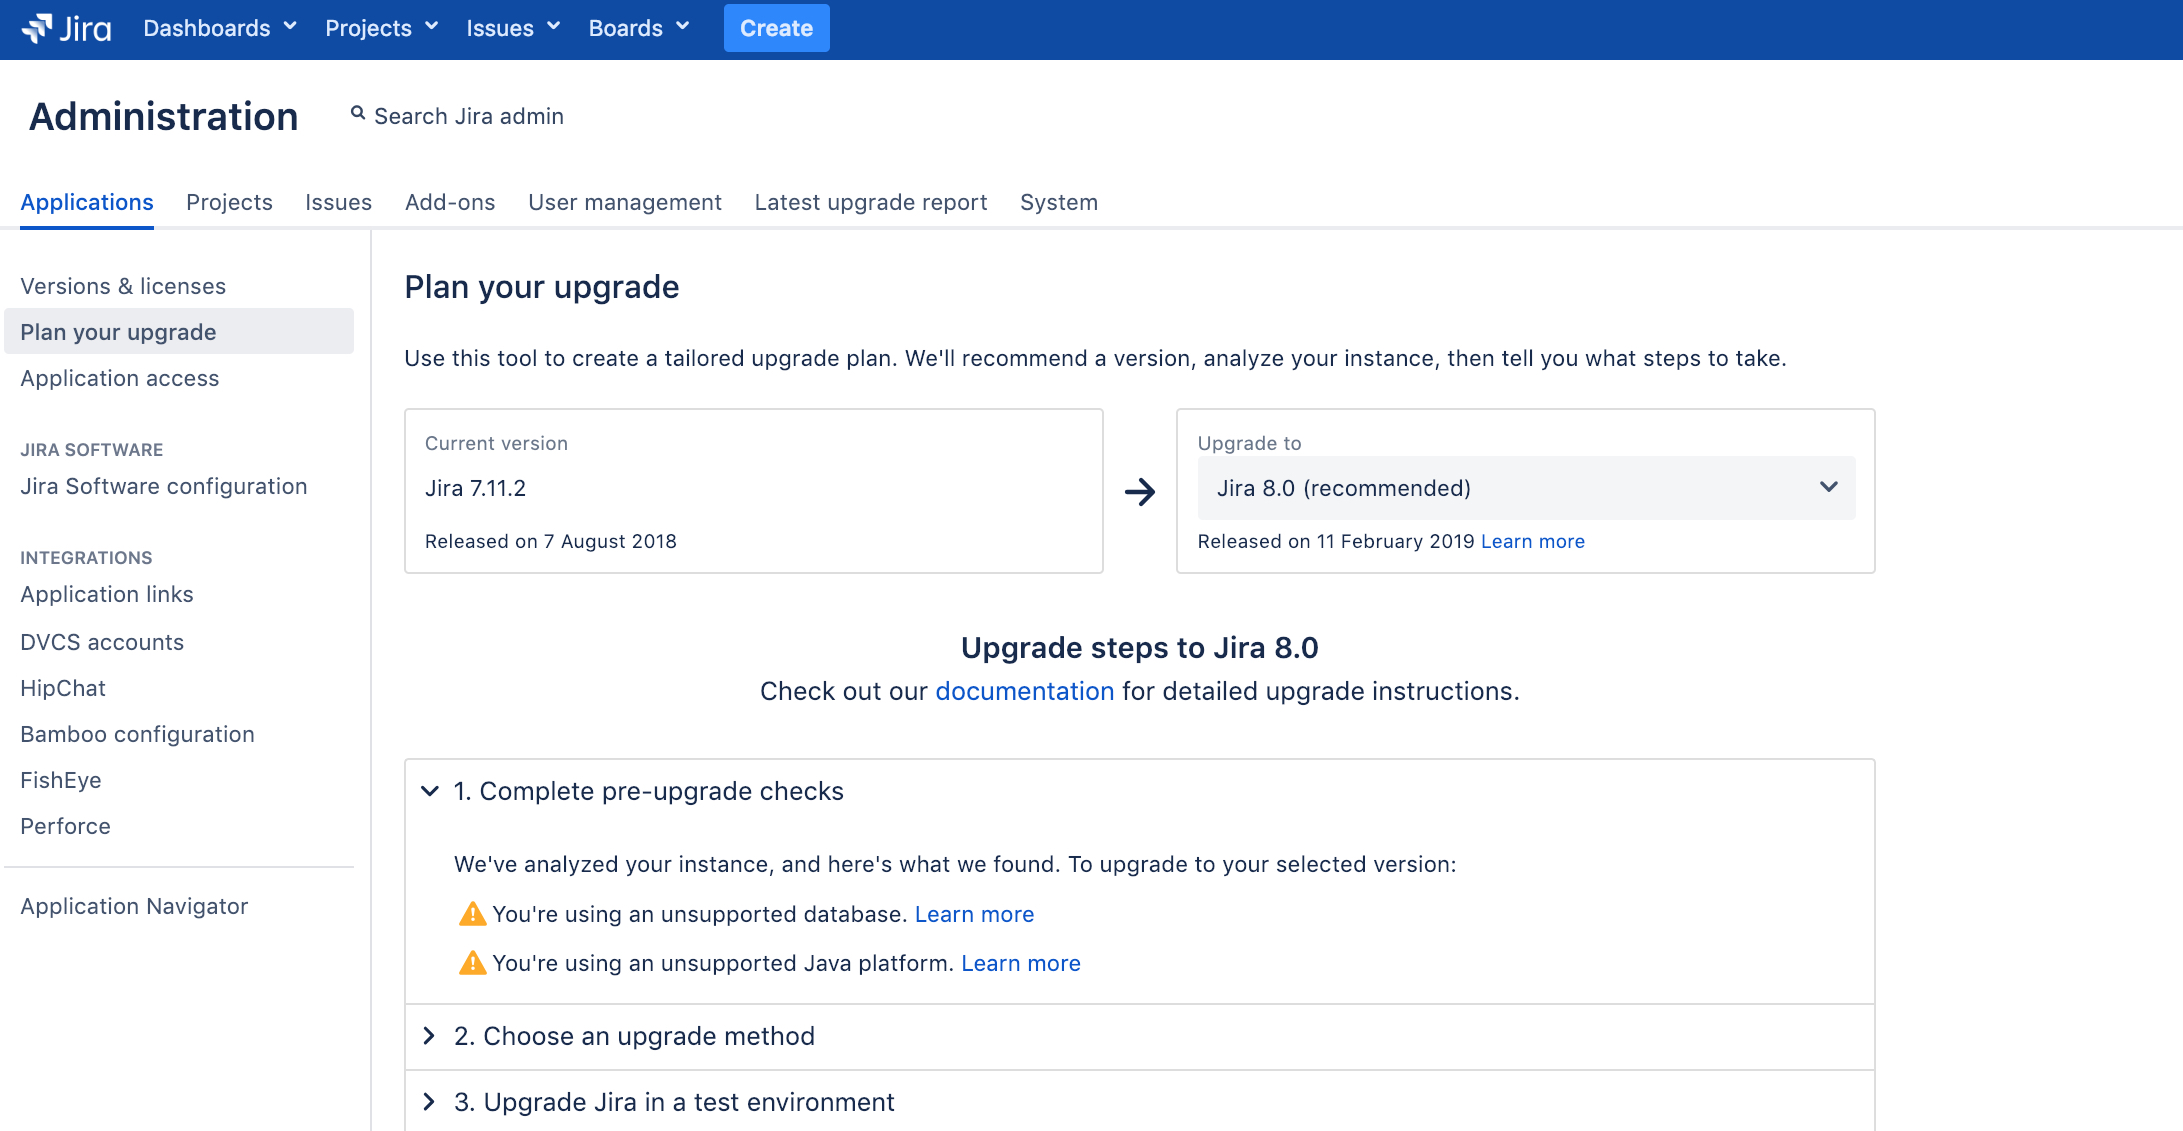Open the System tab

1059,203
